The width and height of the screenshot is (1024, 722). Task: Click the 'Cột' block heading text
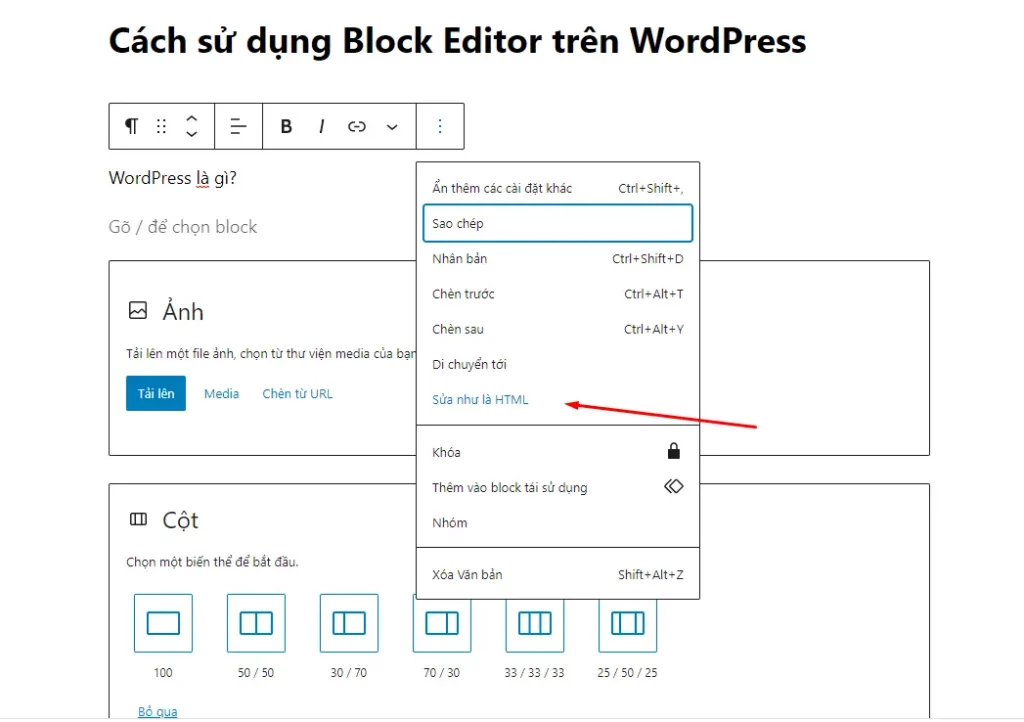[x=180, y=520]
